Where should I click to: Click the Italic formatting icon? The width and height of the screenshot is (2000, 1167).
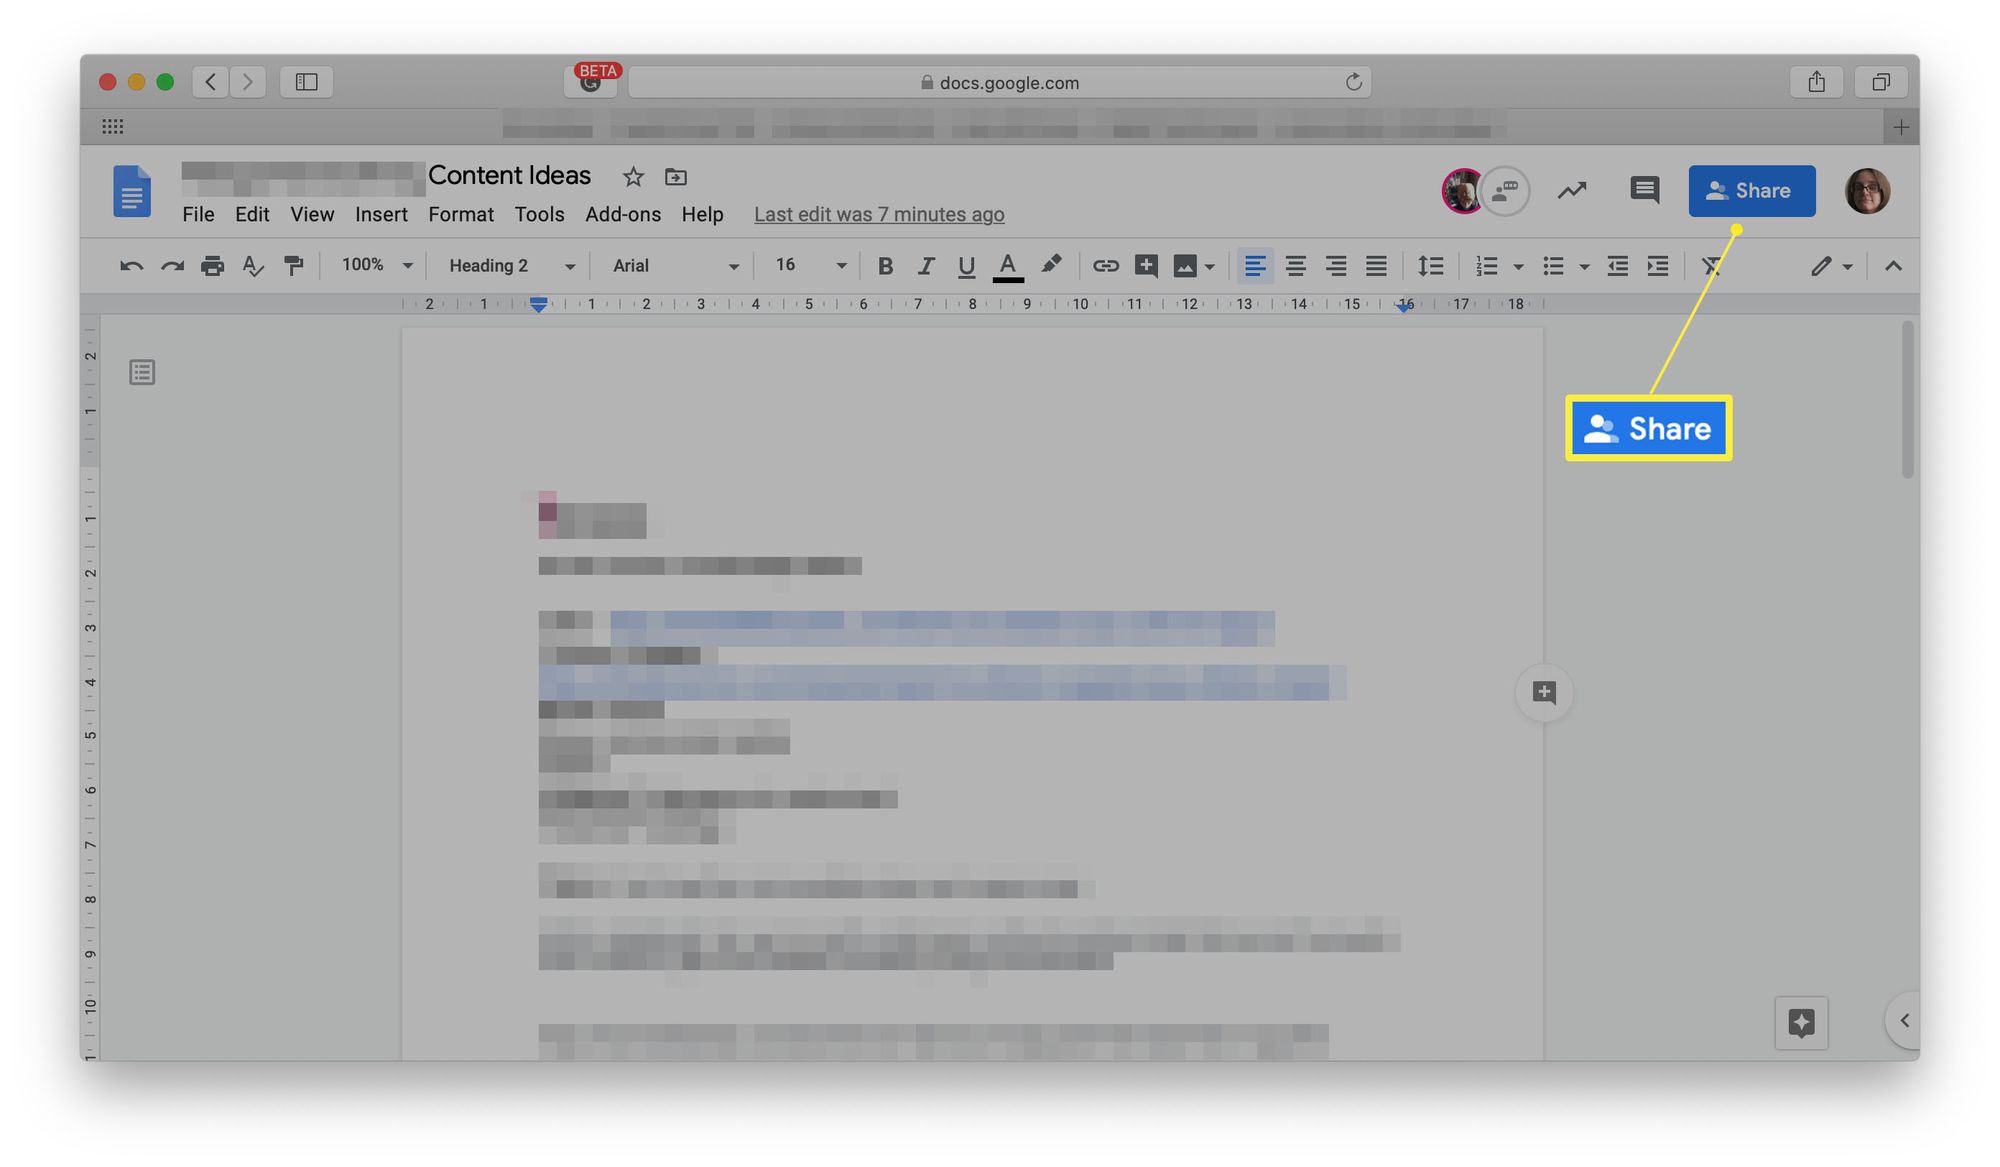pos(924,267)
